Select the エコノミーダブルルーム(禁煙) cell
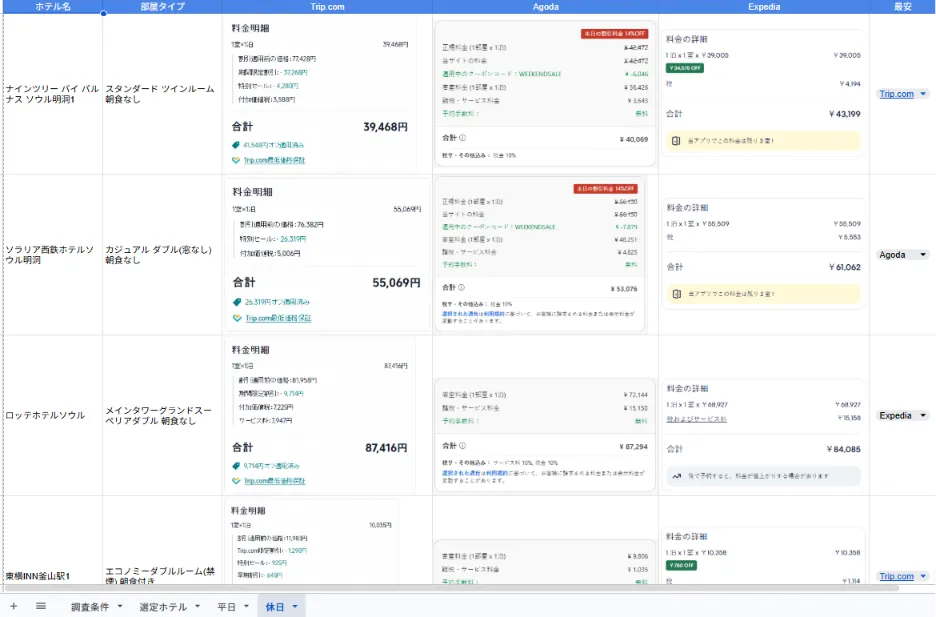Image resolution: width=936 pixels, height=617 pixels. point(162,540)
